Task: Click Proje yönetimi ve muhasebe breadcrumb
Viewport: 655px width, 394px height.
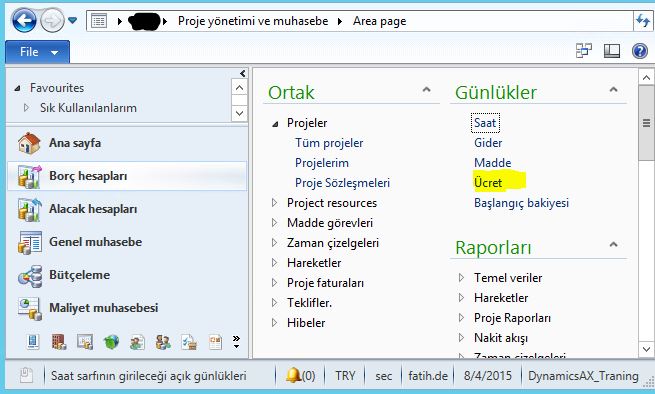Action: [x=253, y=21]
